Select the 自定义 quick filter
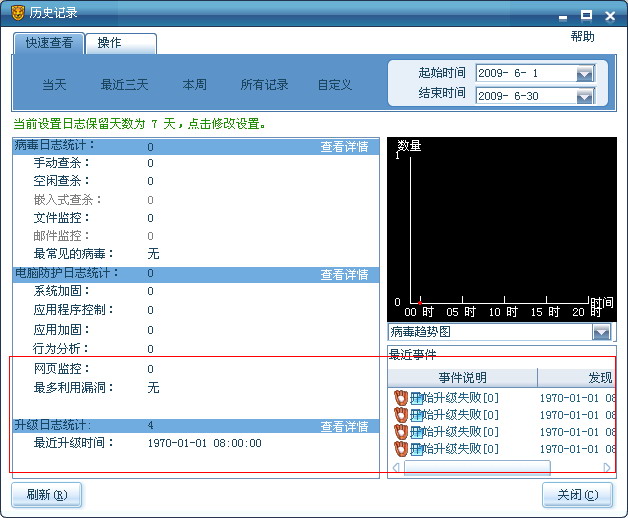This screenshot has height=518, width=628. tap(335, 85)
